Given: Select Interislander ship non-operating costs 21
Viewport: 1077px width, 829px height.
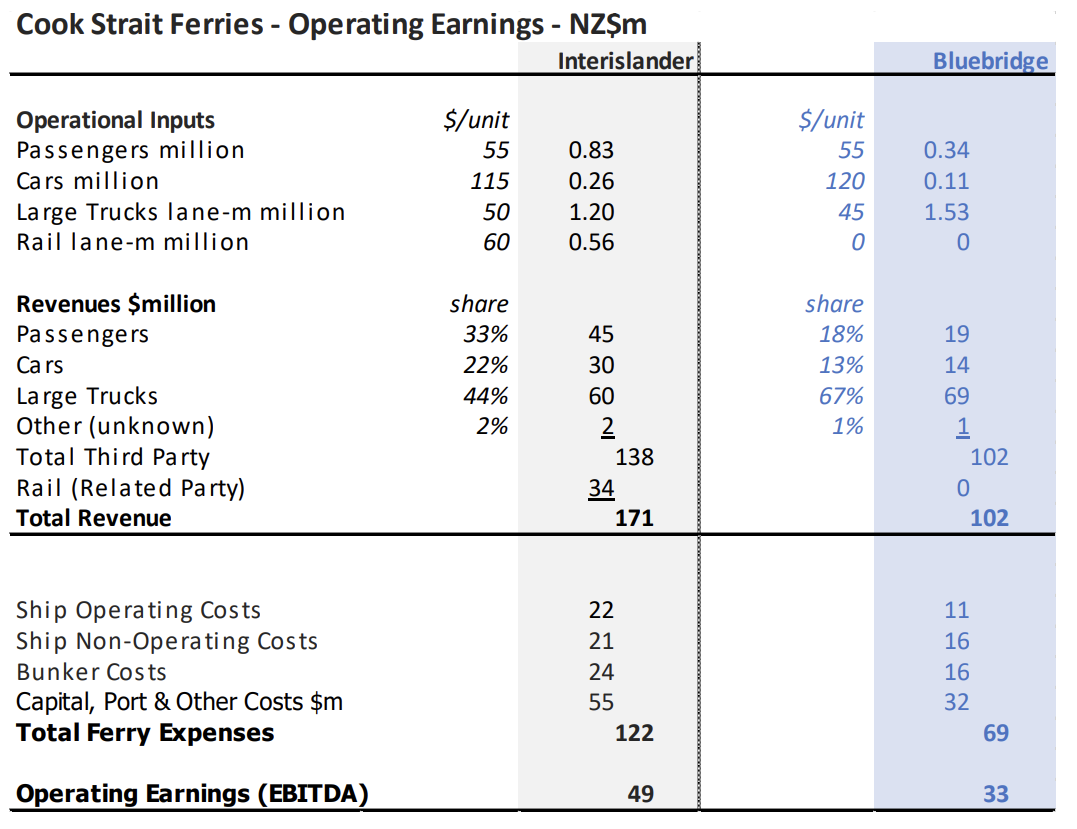Looking at the screenshot, I should pos(601,641).
